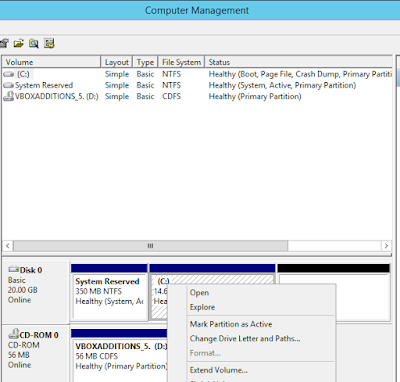Sort by the Status column header
This screenshot has width=400, height=382.
pos(298,62)
